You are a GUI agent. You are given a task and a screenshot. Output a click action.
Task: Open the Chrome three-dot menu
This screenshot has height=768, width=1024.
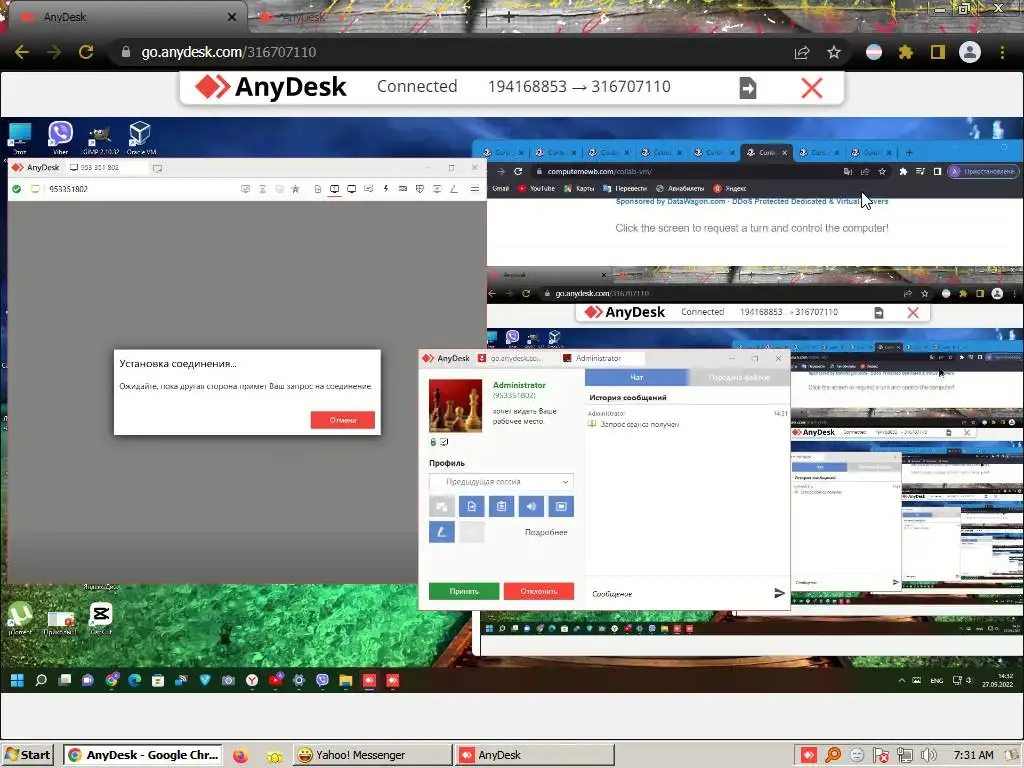point(1002,52)
